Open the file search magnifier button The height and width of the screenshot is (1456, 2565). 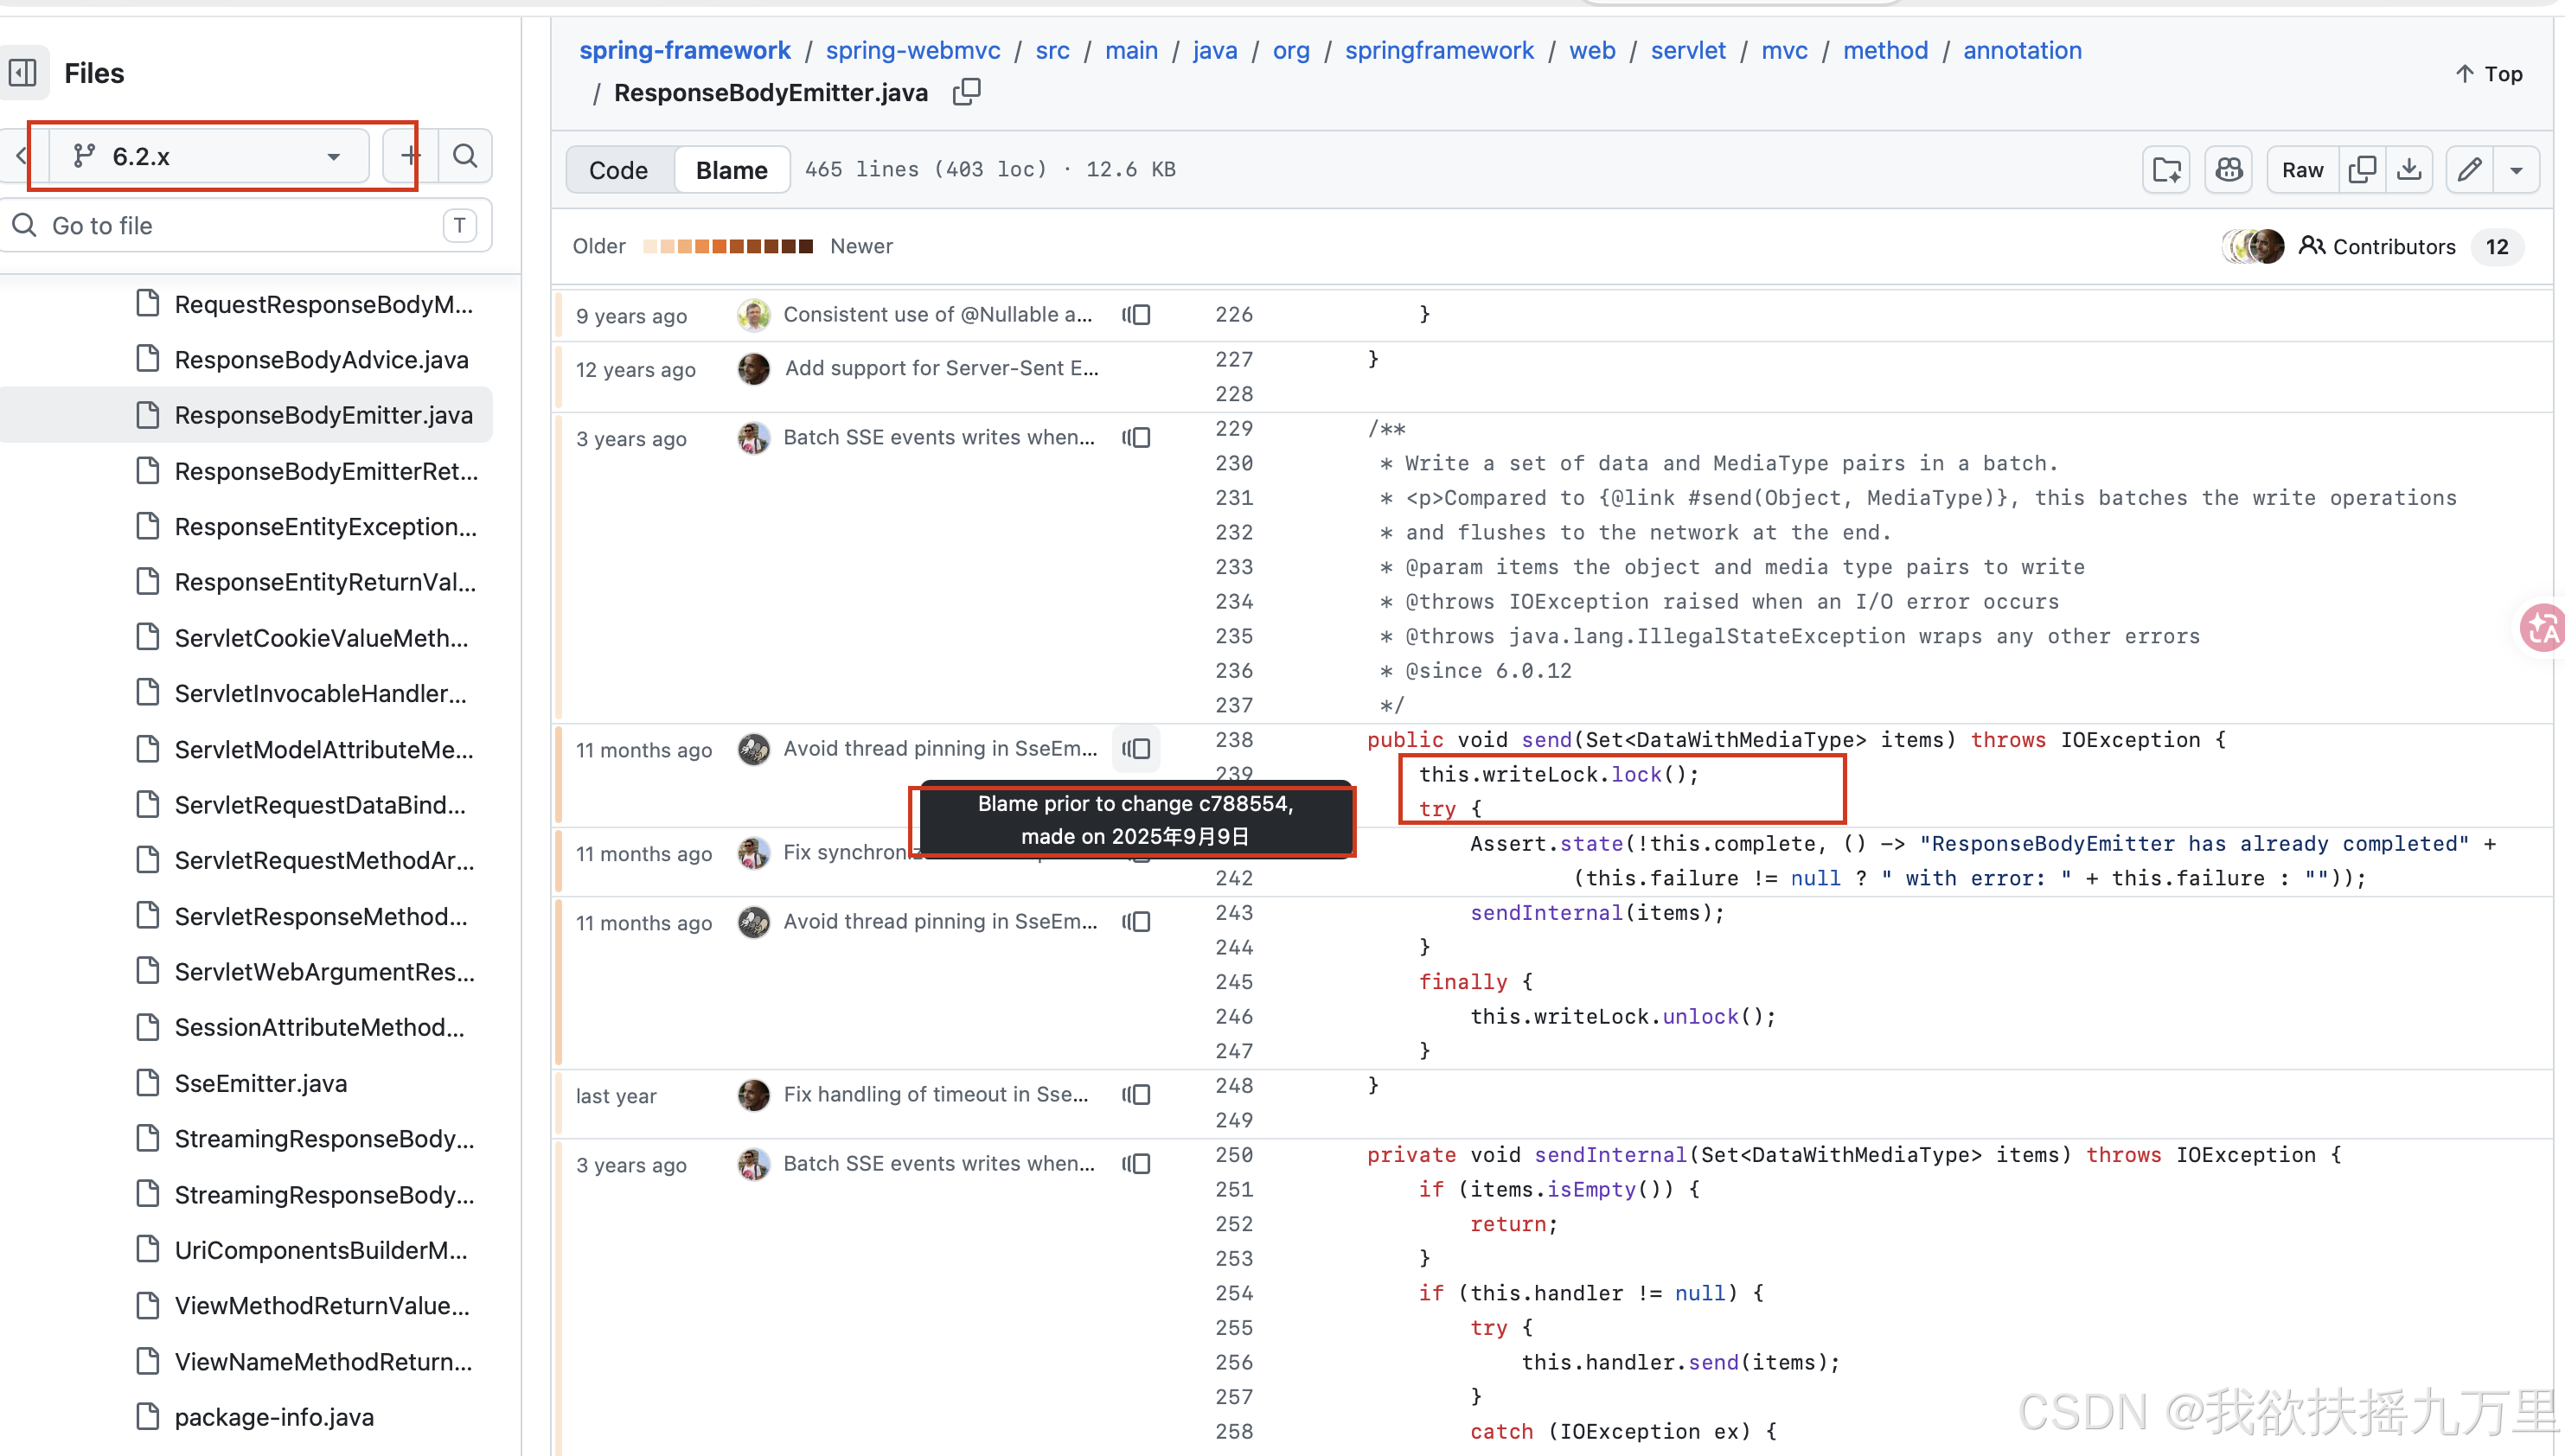pos(465,156)
